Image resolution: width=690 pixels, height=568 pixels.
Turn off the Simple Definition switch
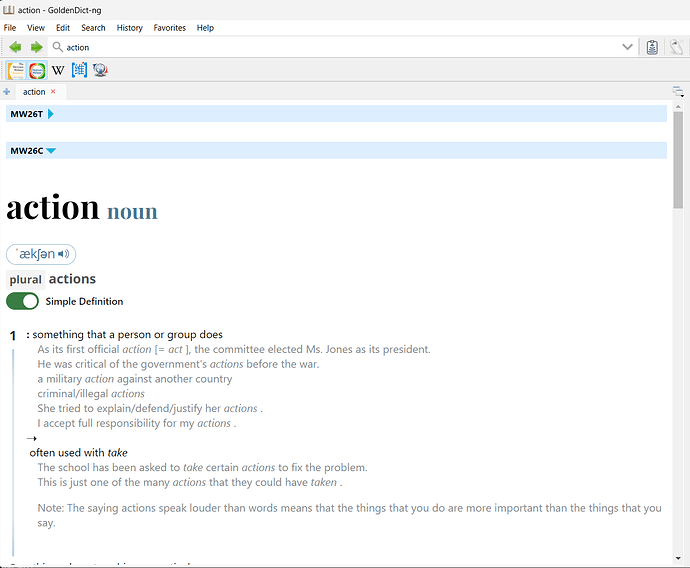[x=22, y=301]
